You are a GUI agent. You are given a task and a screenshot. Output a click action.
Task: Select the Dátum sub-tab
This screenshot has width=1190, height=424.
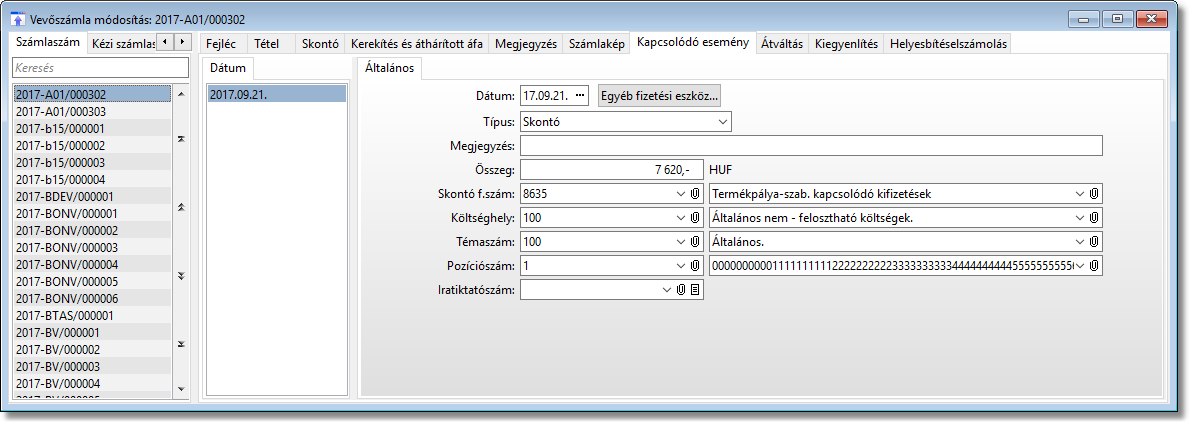[x=228, y=68]
